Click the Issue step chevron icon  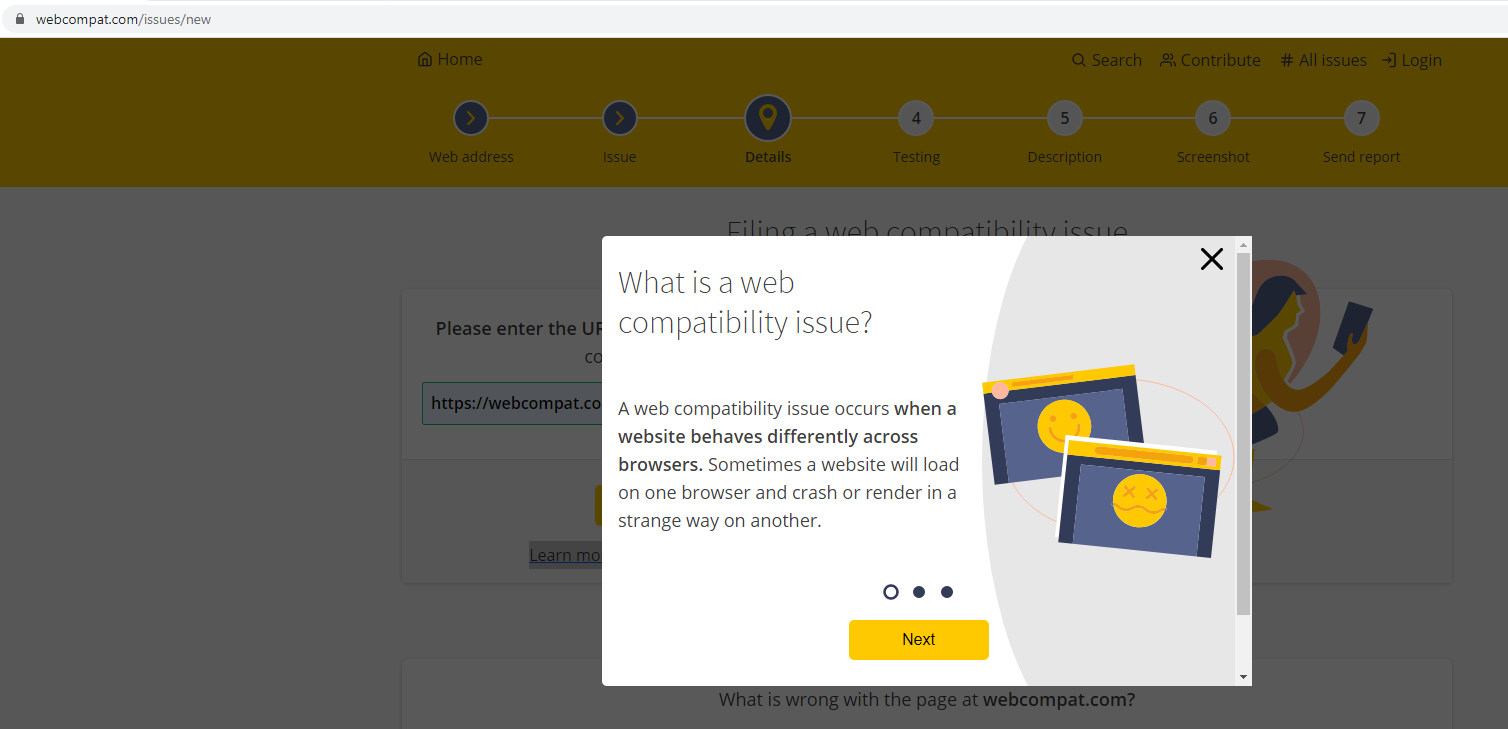click(x=620, y=117)
